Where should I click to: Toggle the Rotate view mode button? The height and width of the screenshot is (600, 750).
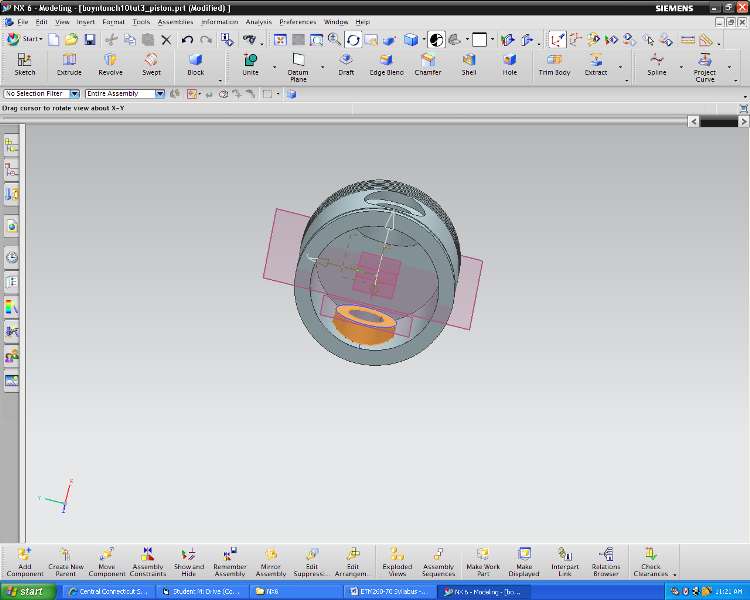coord(353,40)
